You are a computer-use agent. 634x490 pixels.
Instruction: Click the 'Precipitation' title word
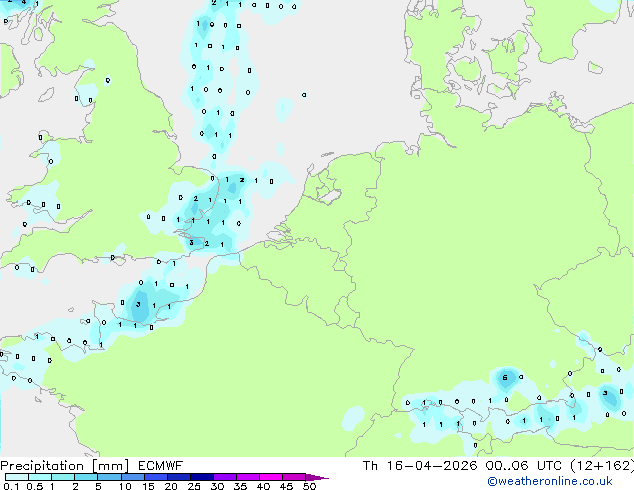pyautogui.click(x=42, y=466)
